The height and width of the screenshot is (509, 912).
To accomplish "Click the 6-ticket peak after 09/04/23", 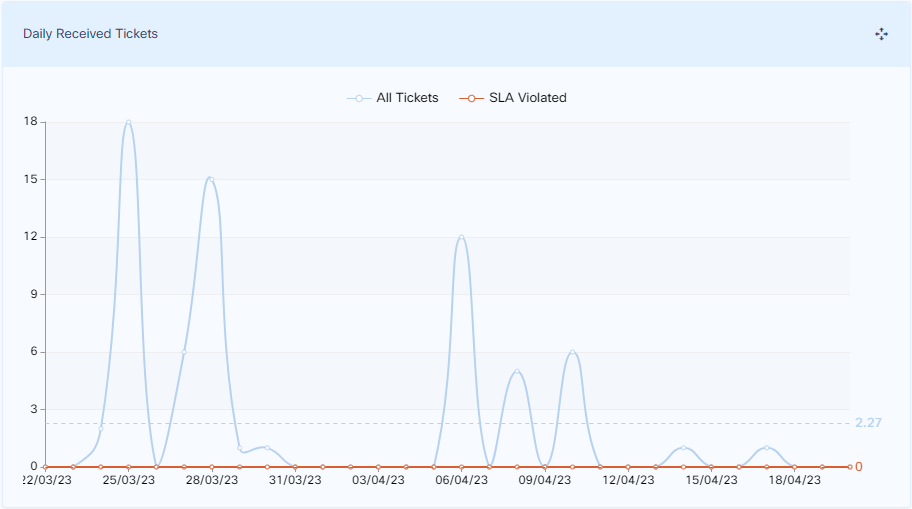I will coord(572,352).
